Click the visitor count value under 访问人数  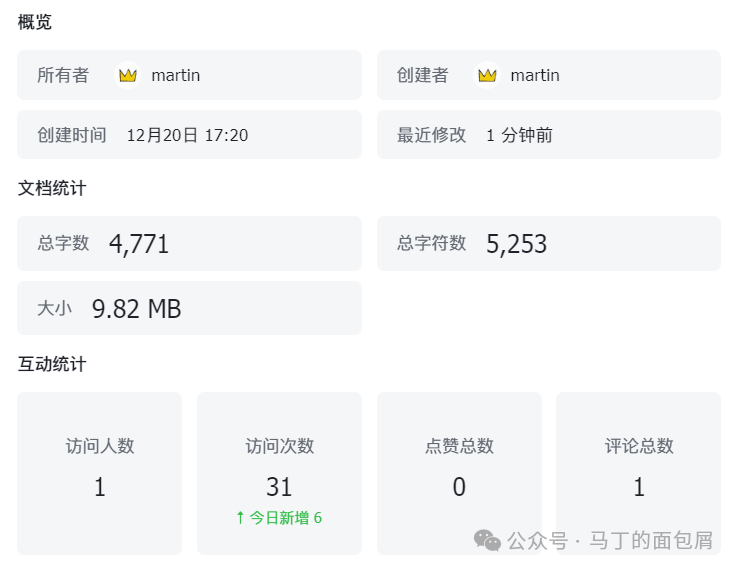pyautogui.click(x=100, y=487)
